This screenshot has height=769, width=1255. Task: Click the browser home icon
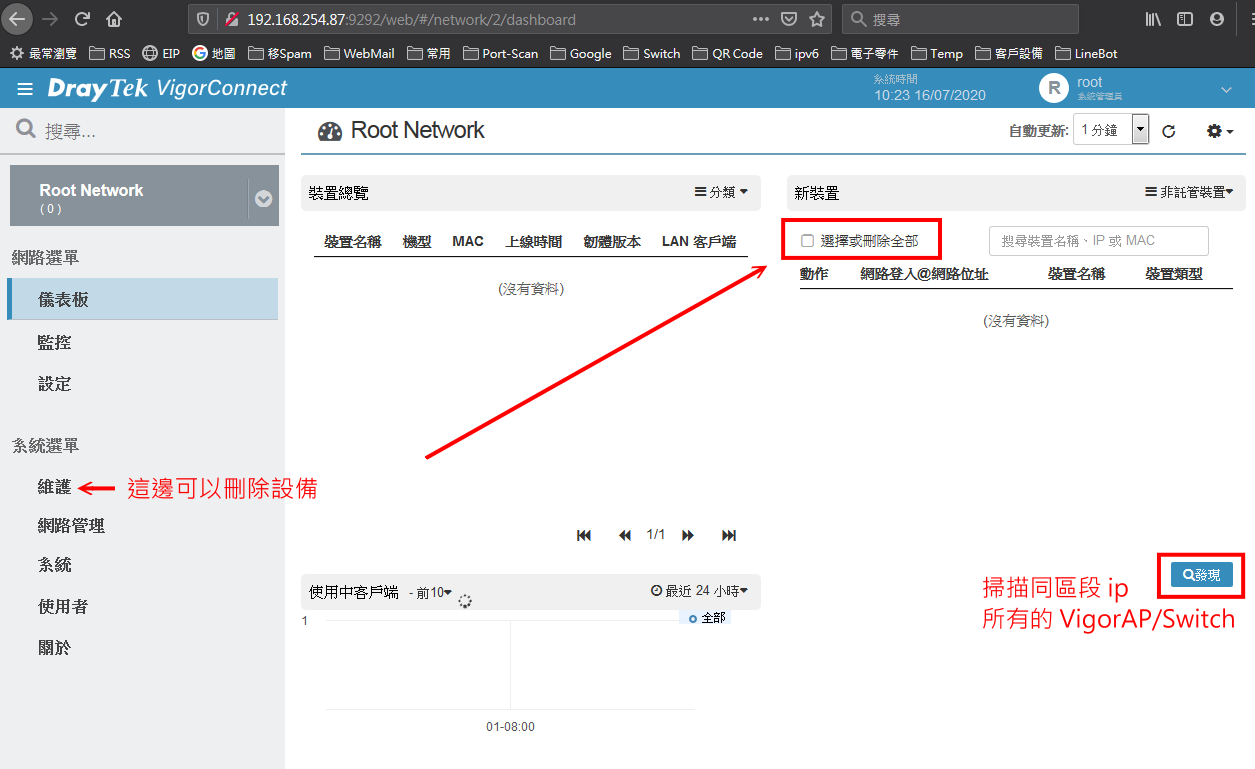[x=114, y=19]
